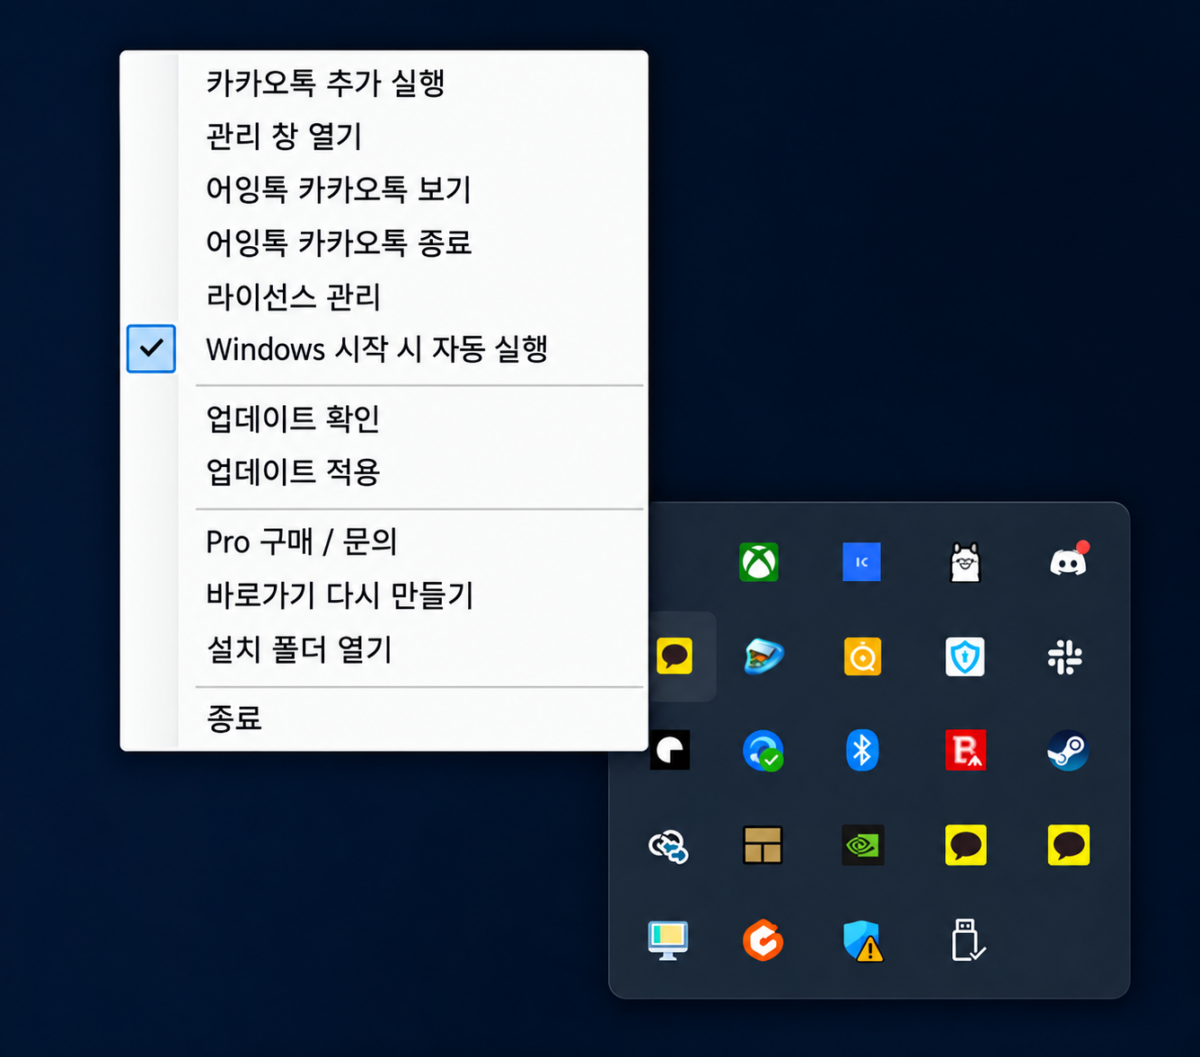Select 카카오톡 추가 실행 menu entry
The width and height of the screenshot is (1200, 1057).
click(384, 83)
